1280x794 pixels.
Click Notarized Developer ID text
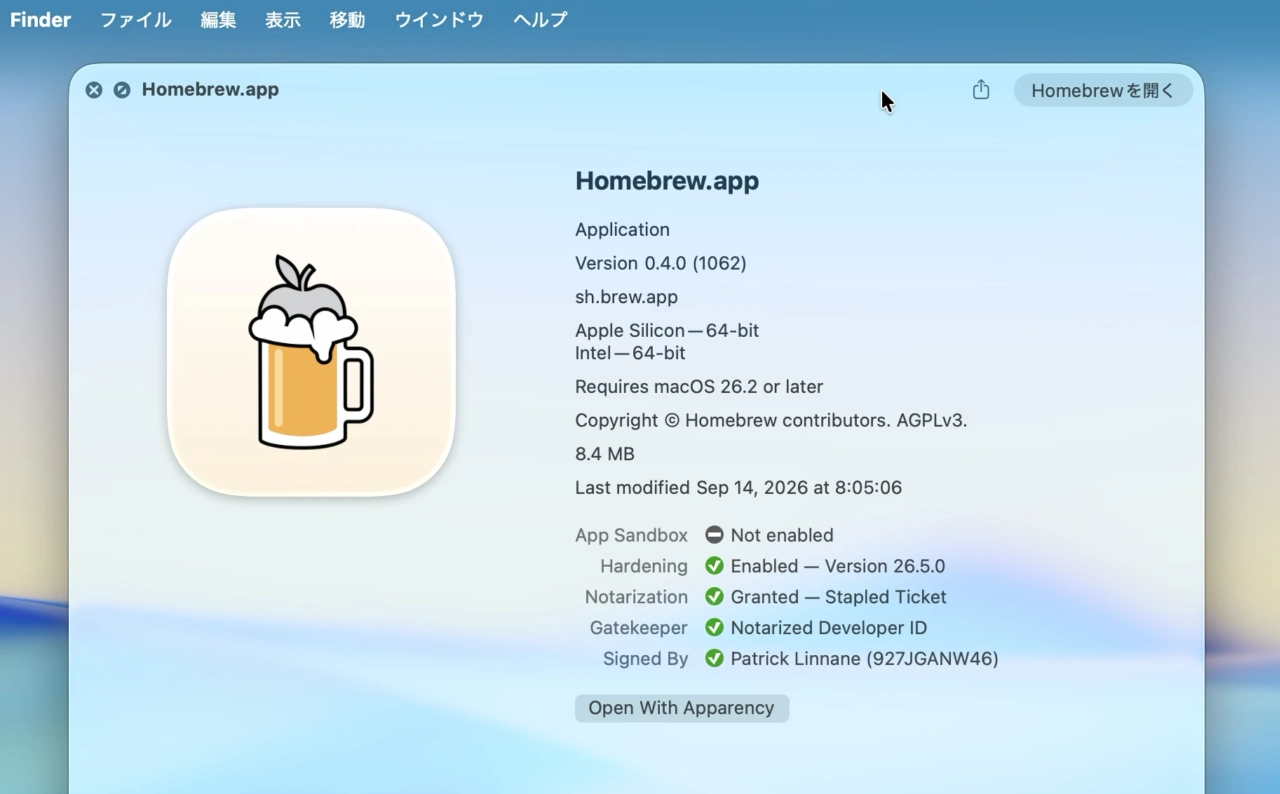829,628
